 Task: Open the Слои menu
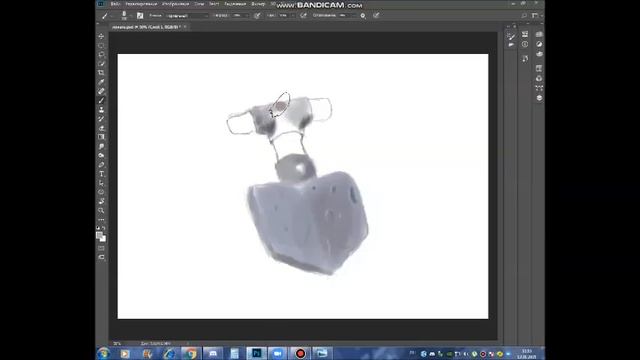click(199, 4)
